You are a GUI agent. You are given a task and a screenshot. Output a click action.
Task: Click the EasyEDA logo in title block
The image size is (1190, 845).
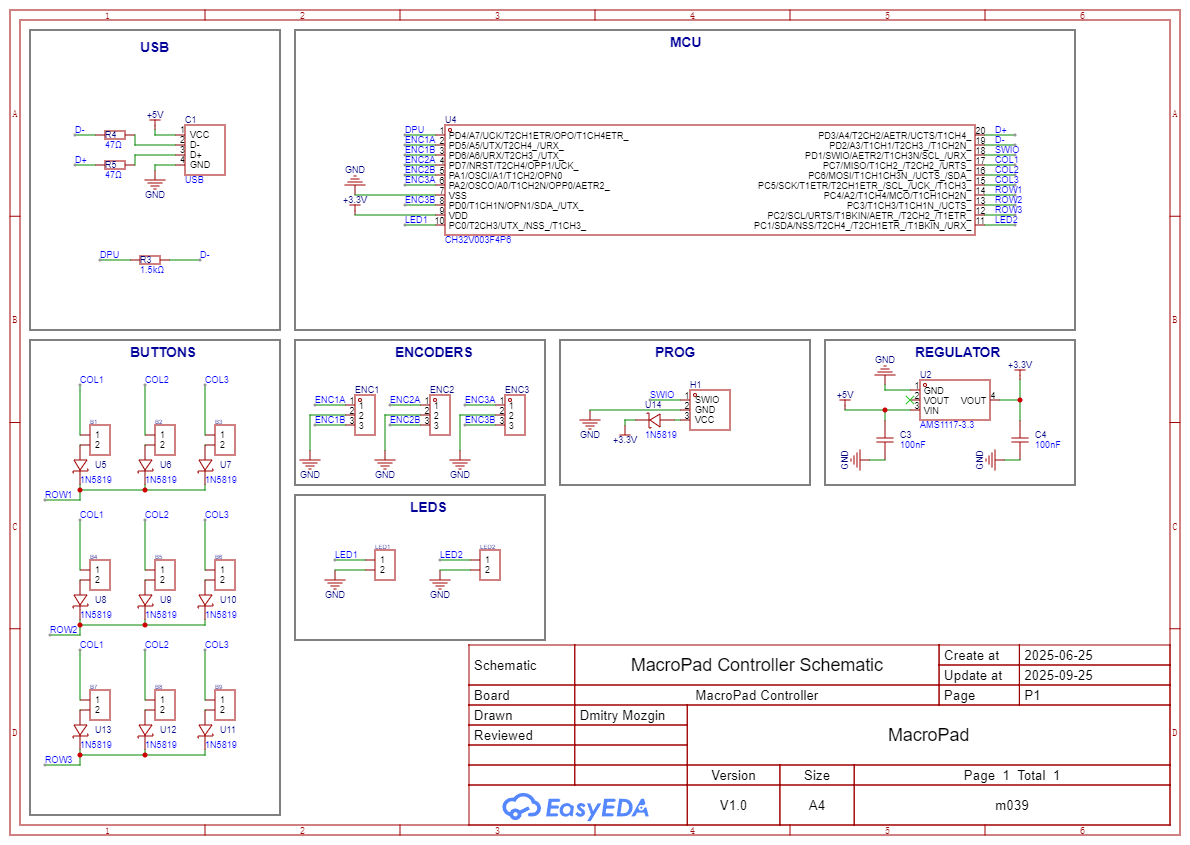pyautogui.click(x=576, y=806)
